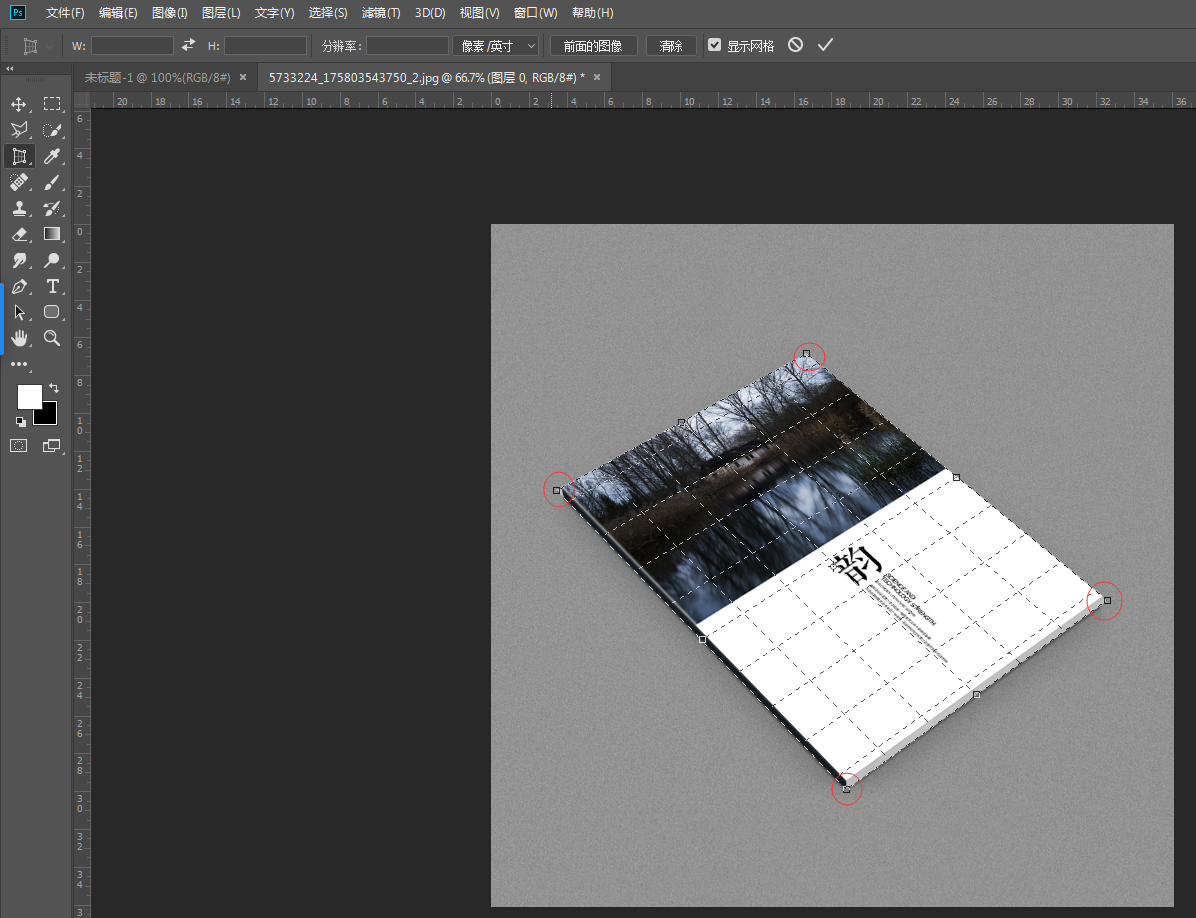Viewport: 1196px width, 918px height.
Task: Open the Edit Toolbar three-dots menu
Action: (x=19, y=364)
